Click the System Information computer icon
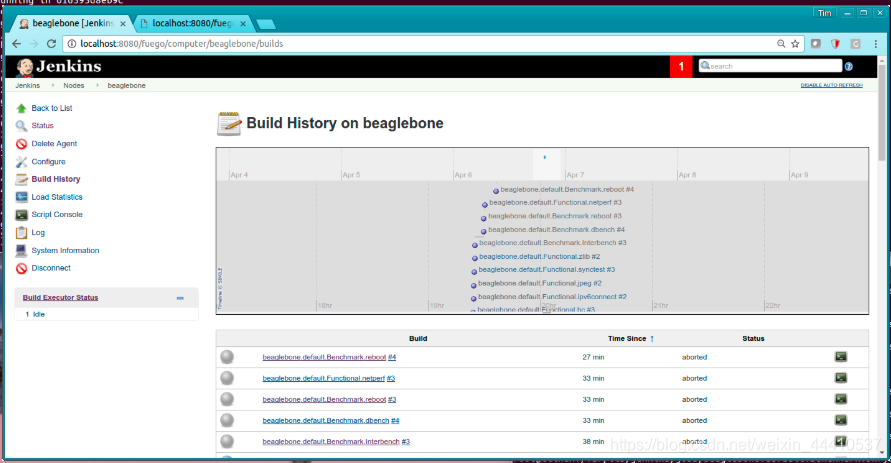This screenshot has height=463, width=891. click(x=21, y=251)
